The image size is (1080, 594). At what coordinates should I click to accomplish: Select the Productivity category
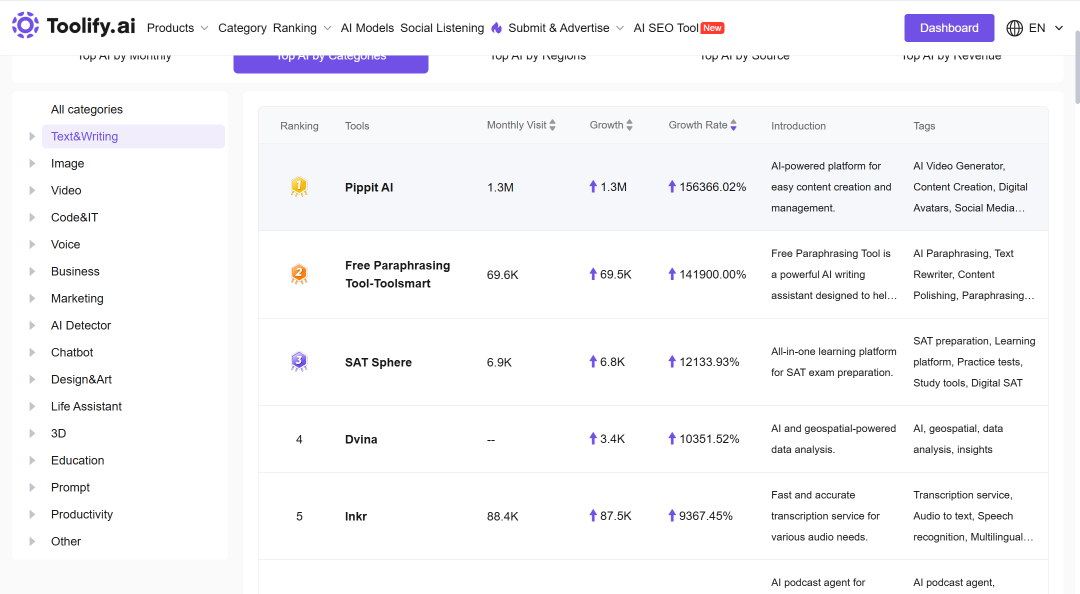tap(82, 514)
